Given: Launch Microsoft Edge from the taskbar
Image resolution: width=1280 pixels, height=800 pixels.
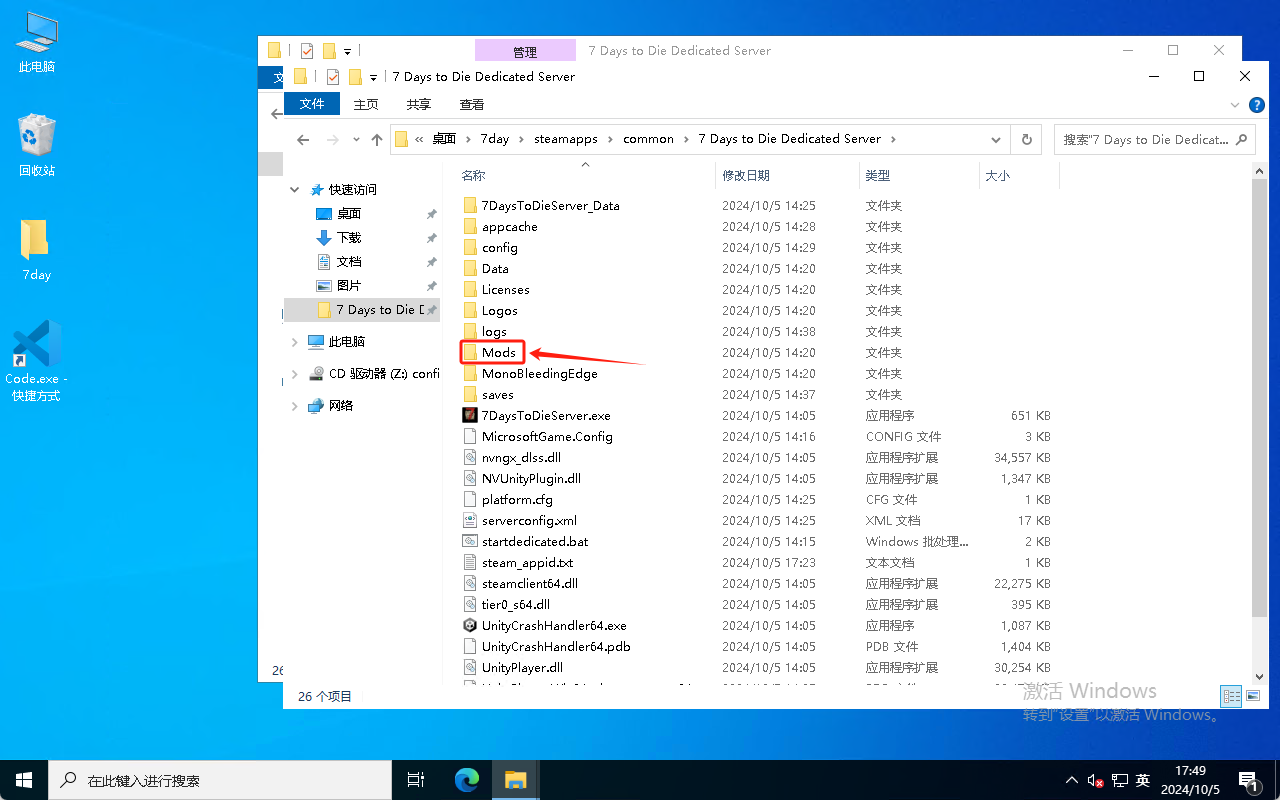Looking at the screenshot, I should [x=467, y=780].
